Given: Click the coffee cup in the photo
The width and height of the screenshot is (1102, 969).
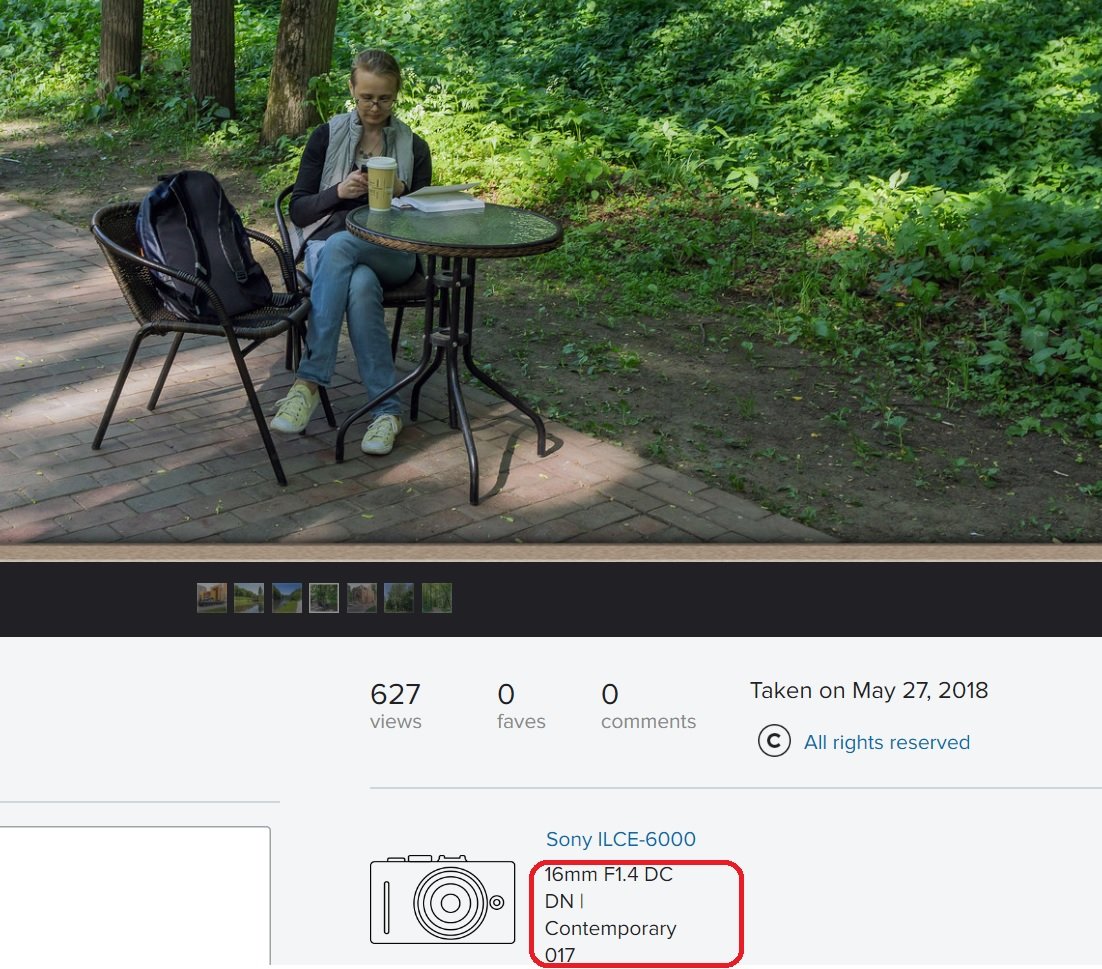Looking at the screenshot, I should [381, 183].
